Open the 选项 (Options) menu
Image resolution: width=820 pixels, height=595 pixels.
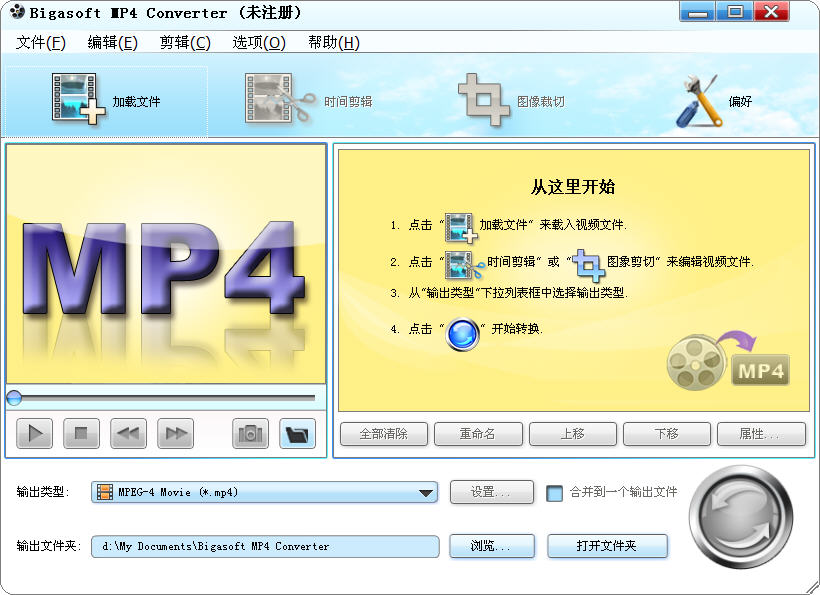[x=258, y=43]
